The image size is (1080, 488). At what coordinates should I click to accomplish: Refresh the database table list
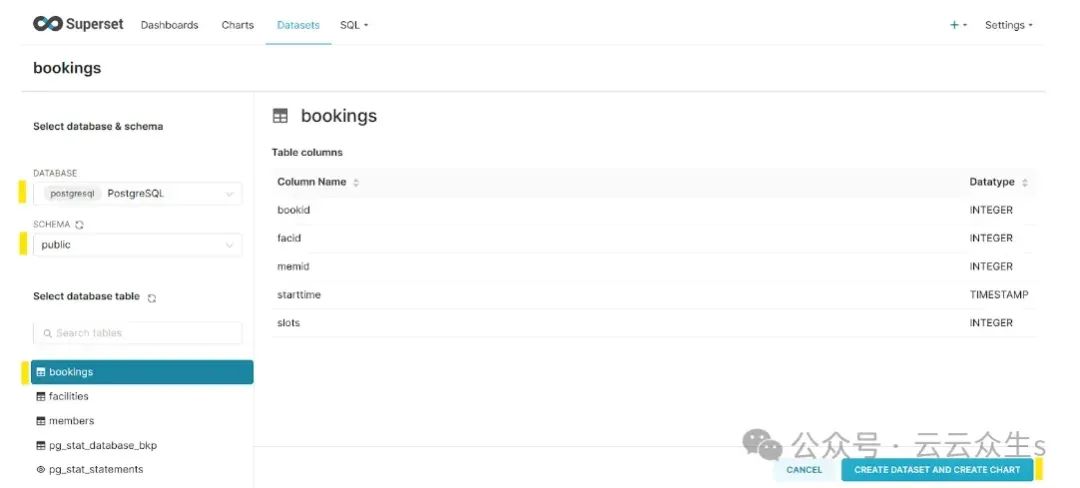click(x=152, y=298)
